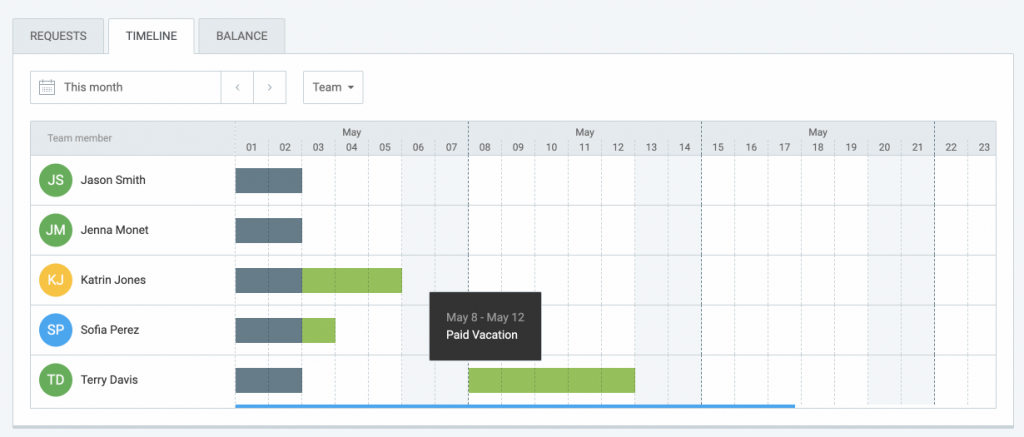This screenshot has width=1024, height=437.
Task: Click Terry Davis's gray time-off bar
Action: (x=268, y=380)
